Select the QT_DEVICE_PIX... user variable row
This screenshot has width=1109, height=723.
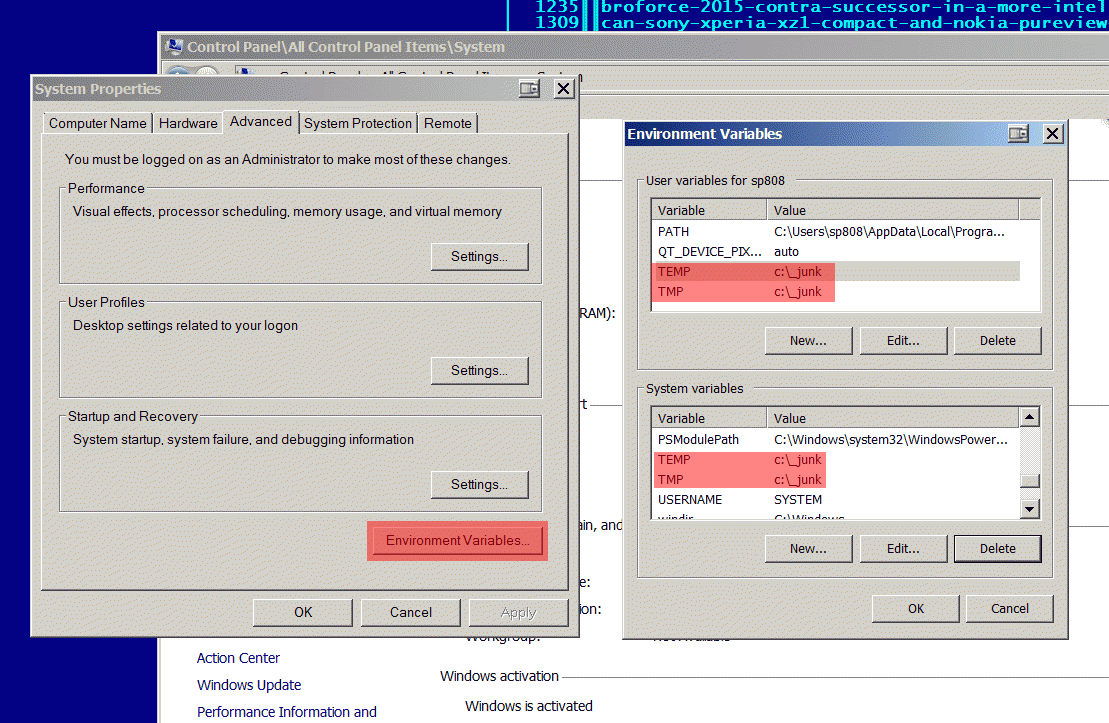coord(835,252)
